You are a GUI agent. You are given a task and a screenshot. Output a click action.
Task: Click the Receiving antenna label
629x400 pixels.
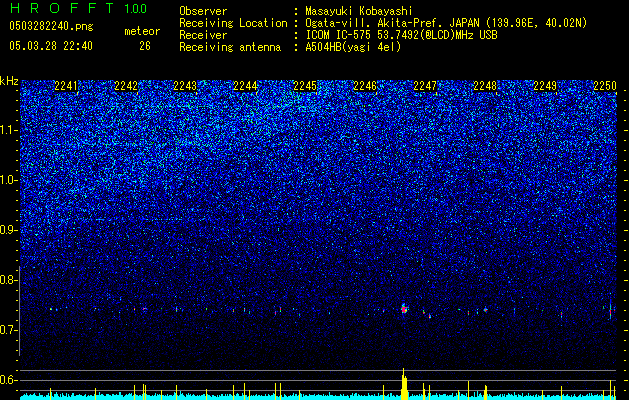pyautogui.click(x=230, y=47)
